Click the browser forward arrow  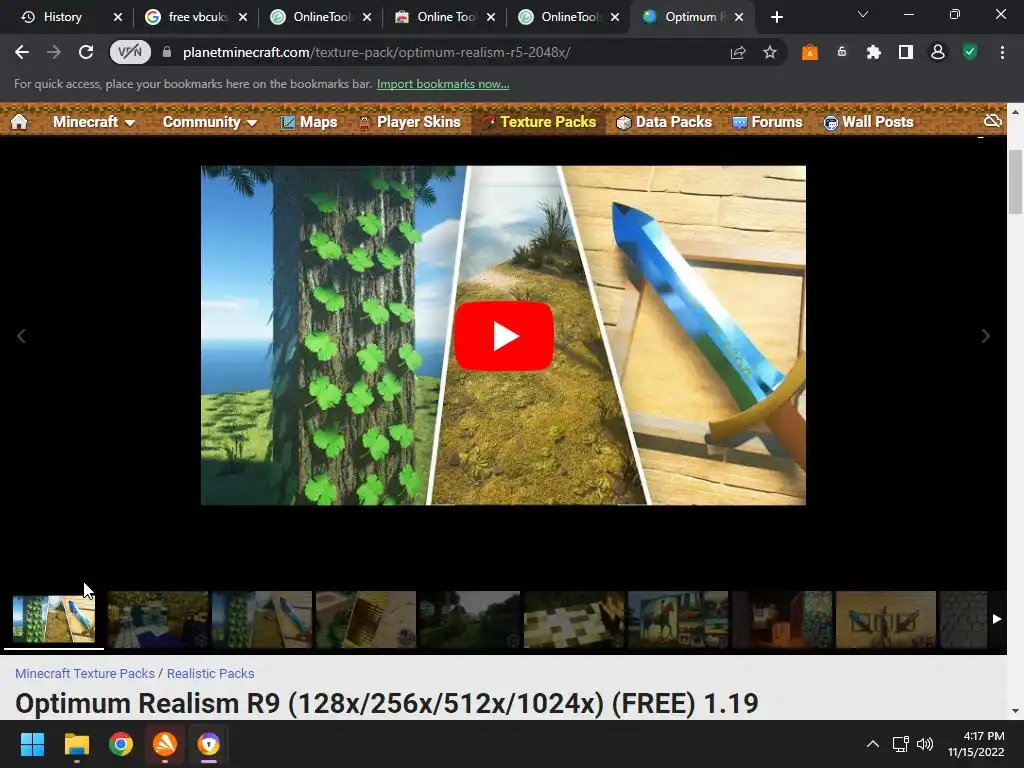(54, 52)
